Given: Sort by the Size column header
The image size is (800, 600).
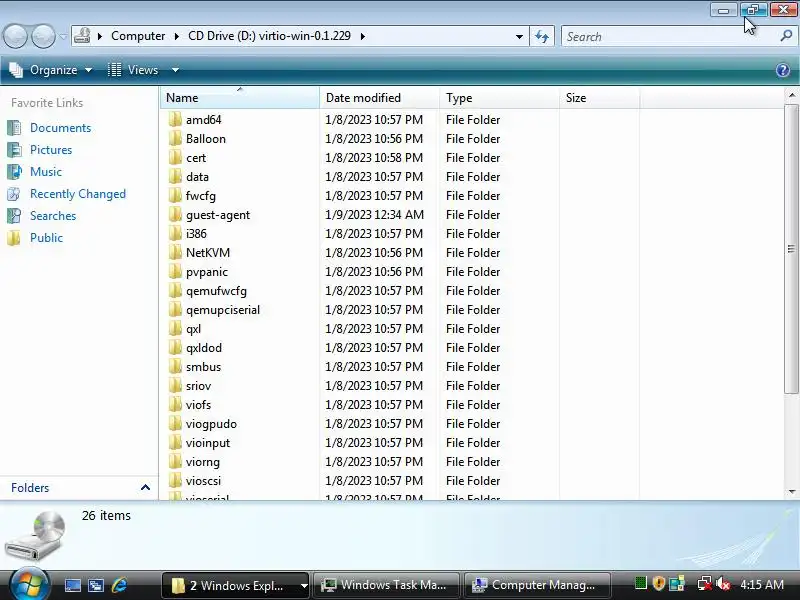Looking at the screenshot, I should coord(599,97).
